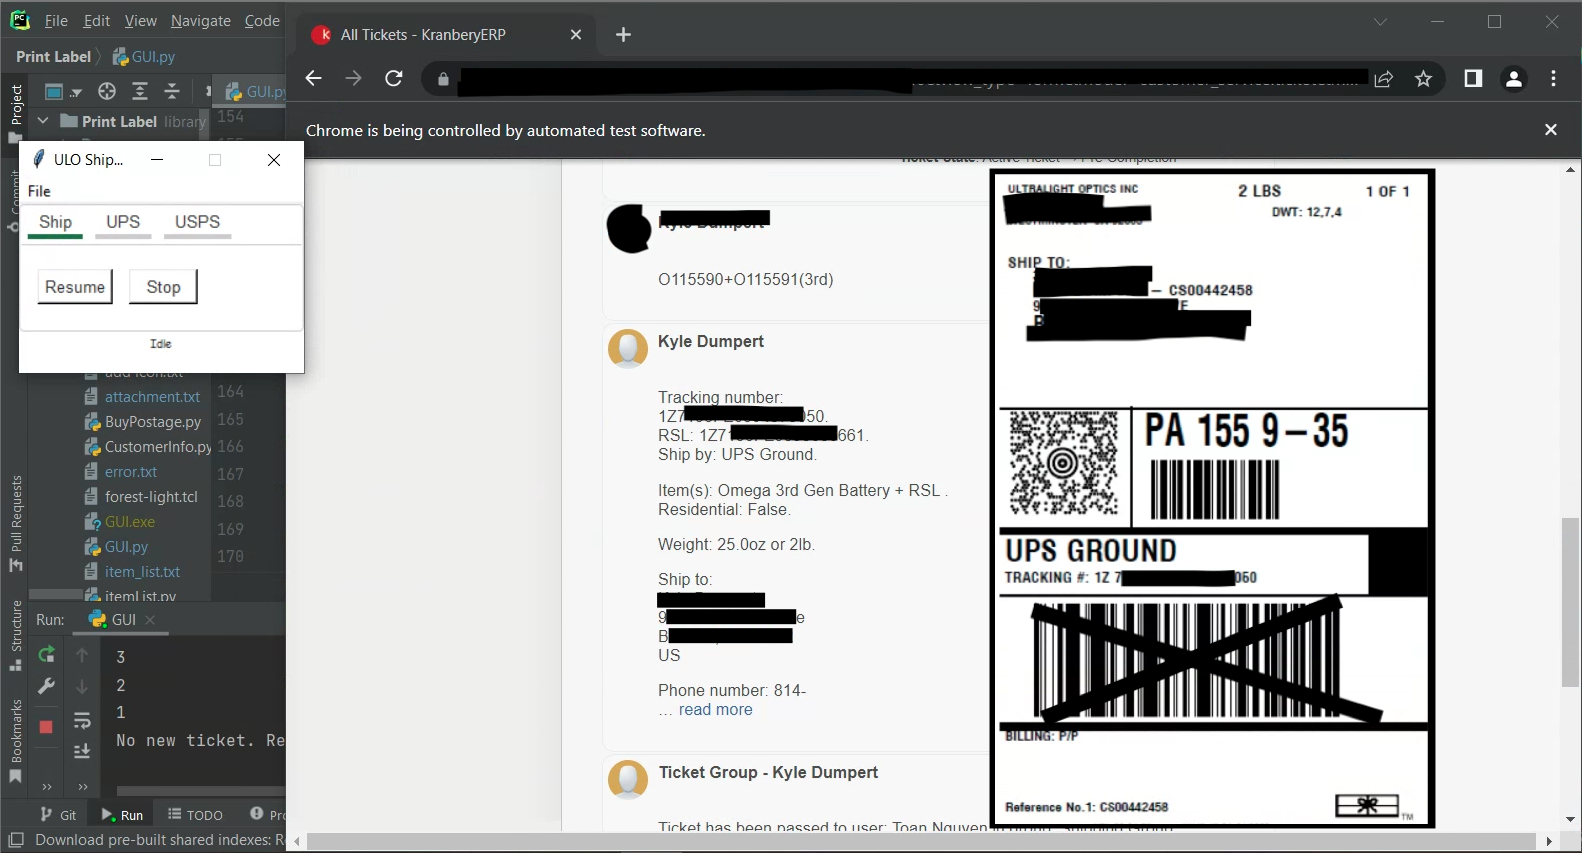Rerun the GUI script with the green rerun icon
Image resolution: width=1582 pixels, height=853 pixels.
(x=46, y=655)
